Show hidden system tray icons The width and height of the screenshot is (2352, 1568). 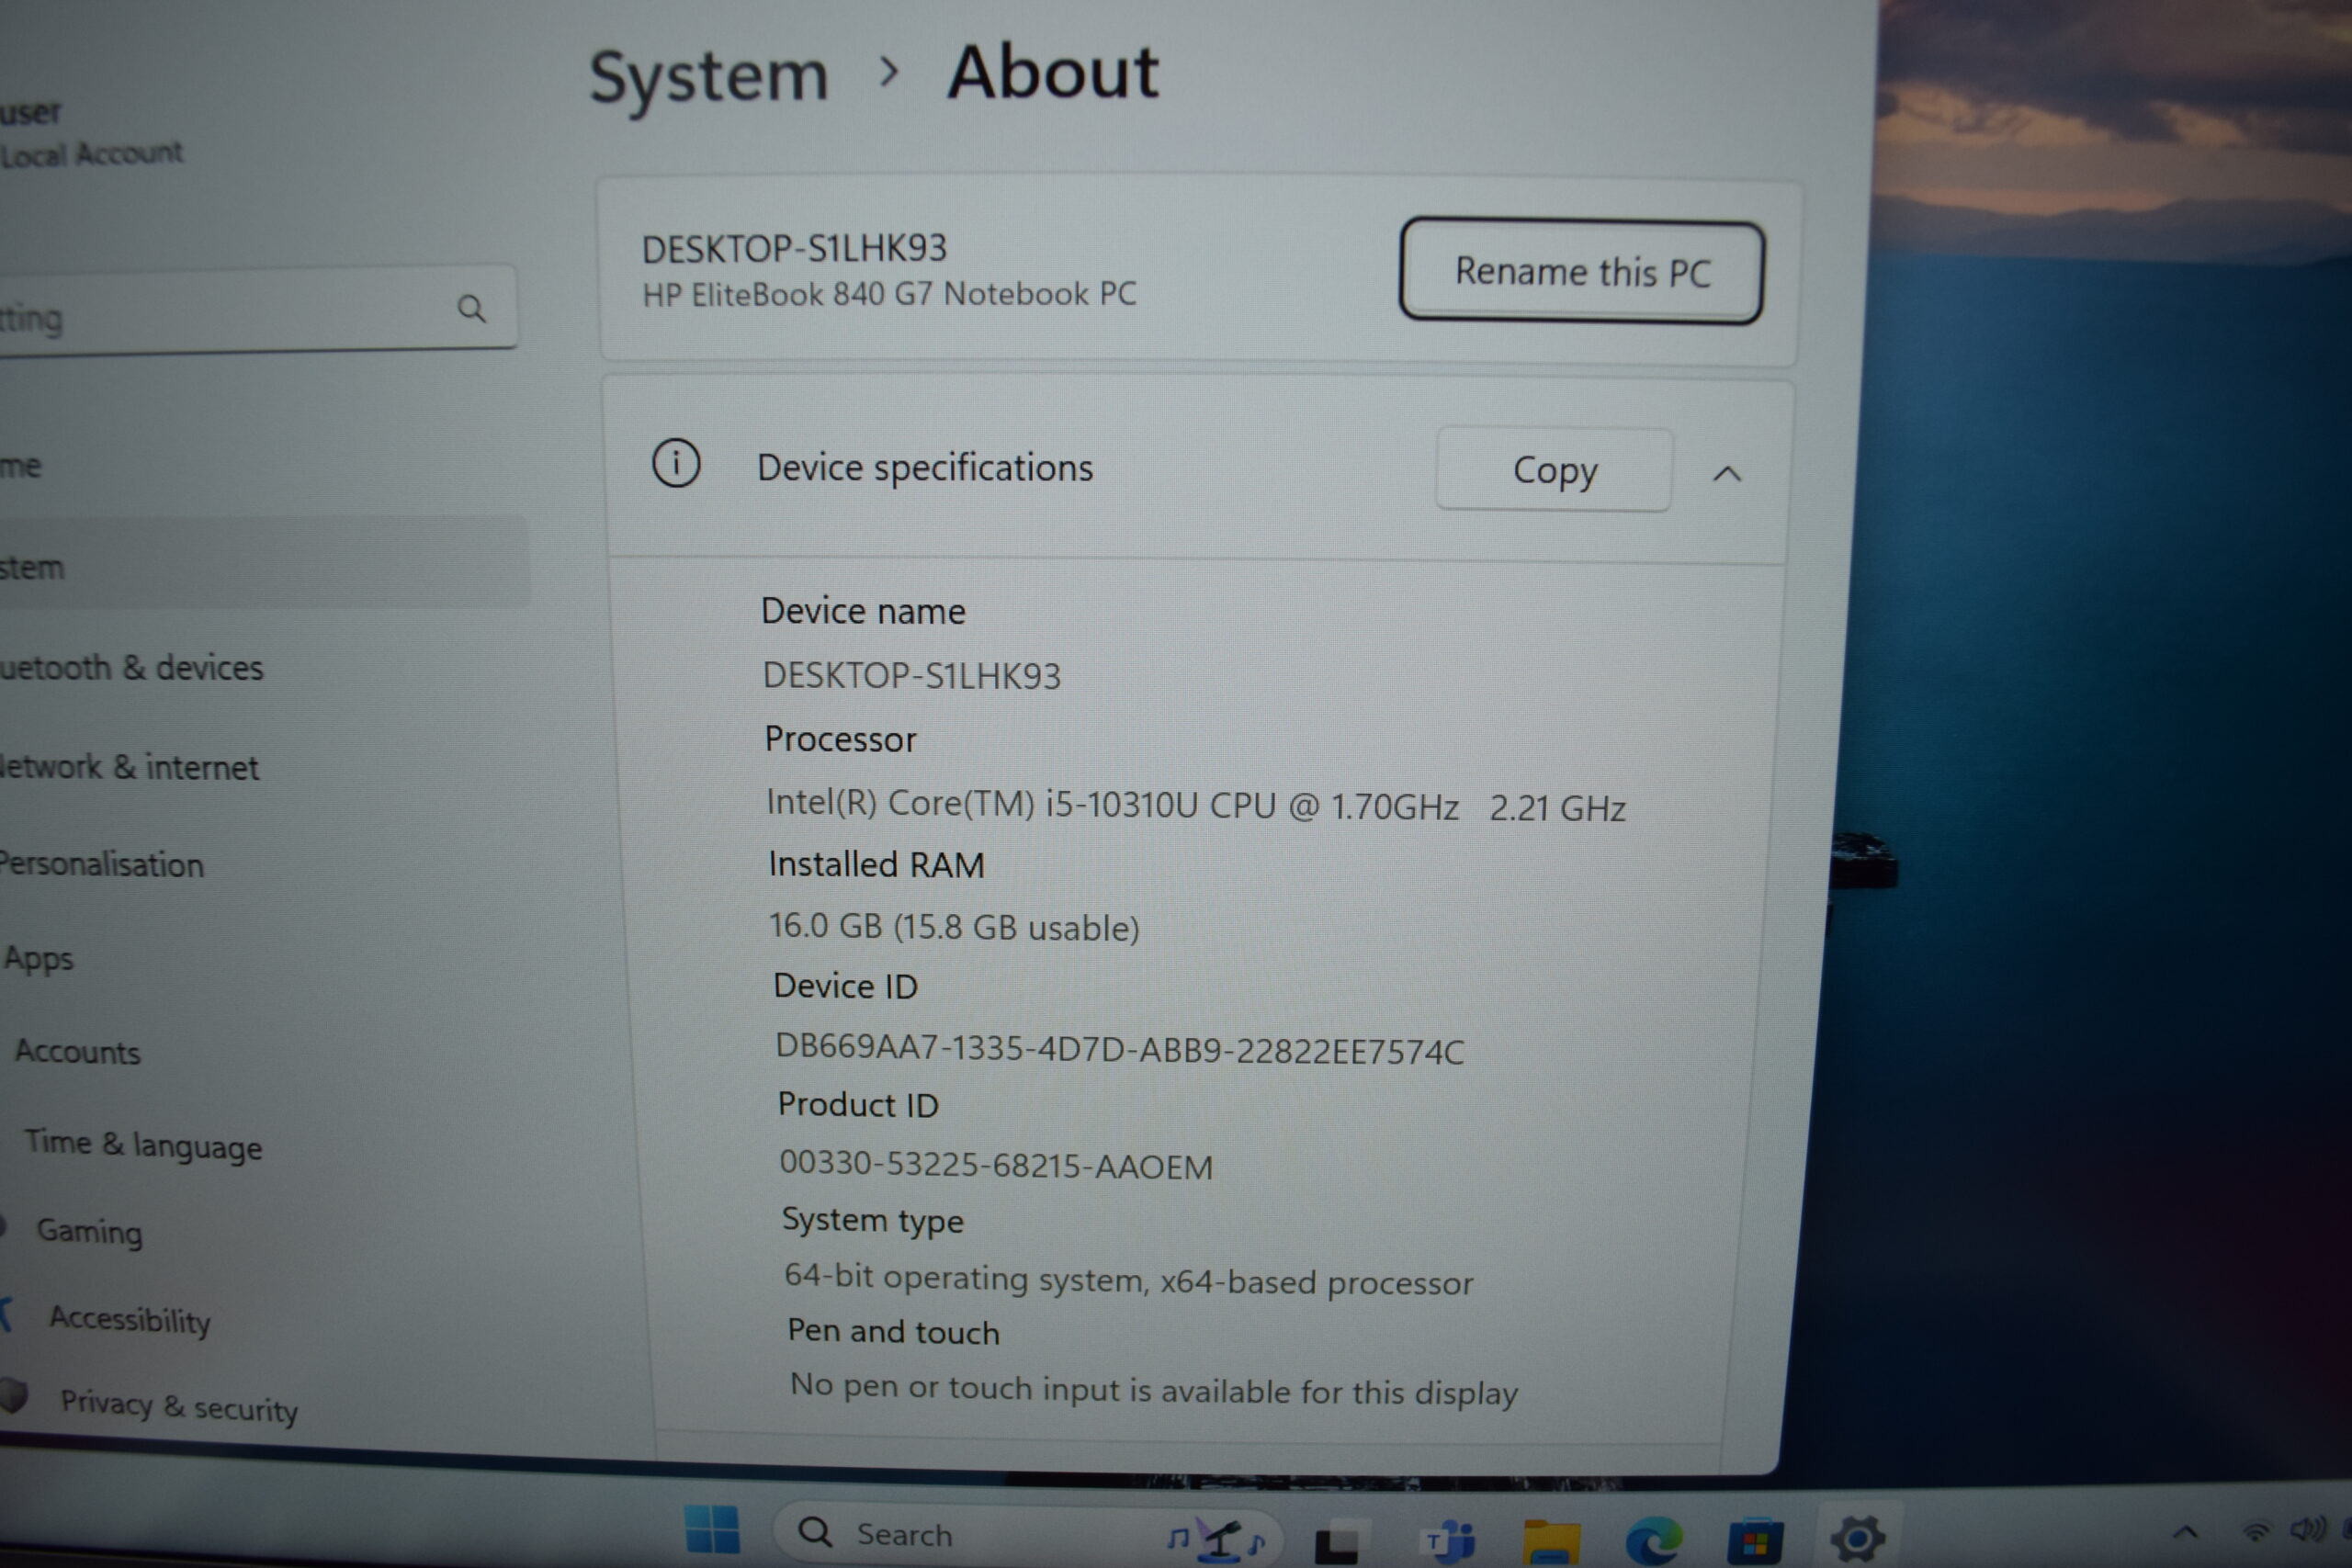click(2185, 1532)
